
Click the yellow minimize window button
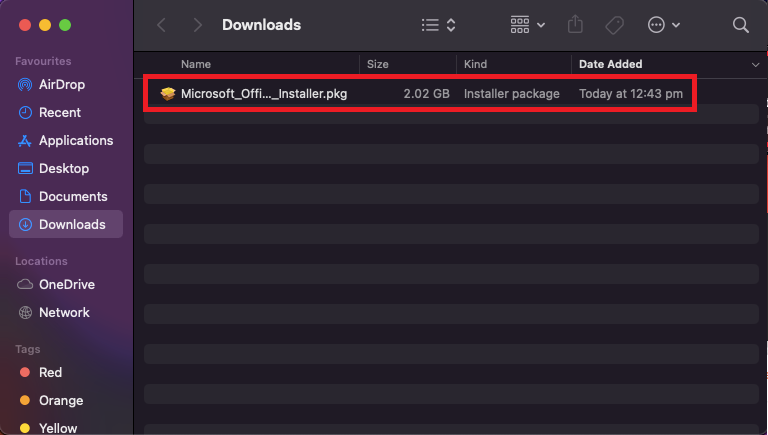tap(45, 25)
